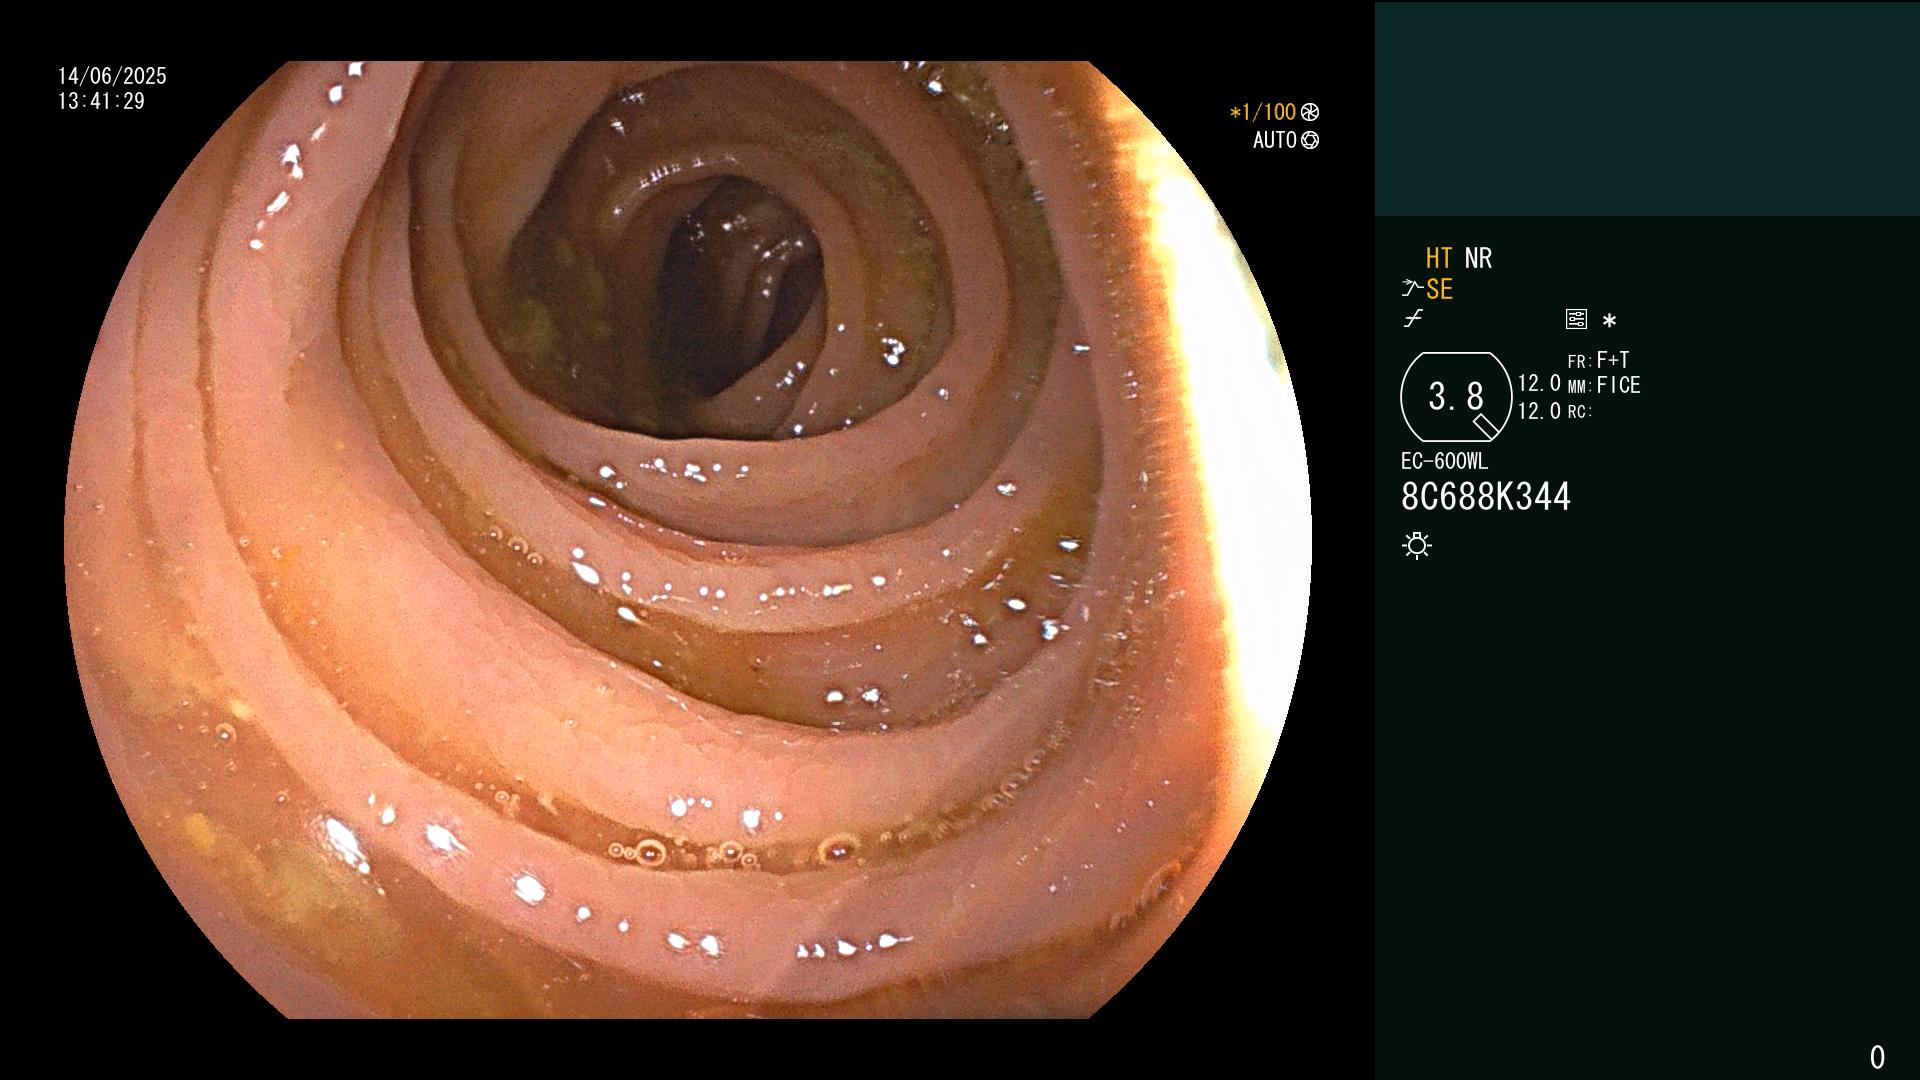
Task: Click the NR indicator
Action: click(x=1478, y=258)
